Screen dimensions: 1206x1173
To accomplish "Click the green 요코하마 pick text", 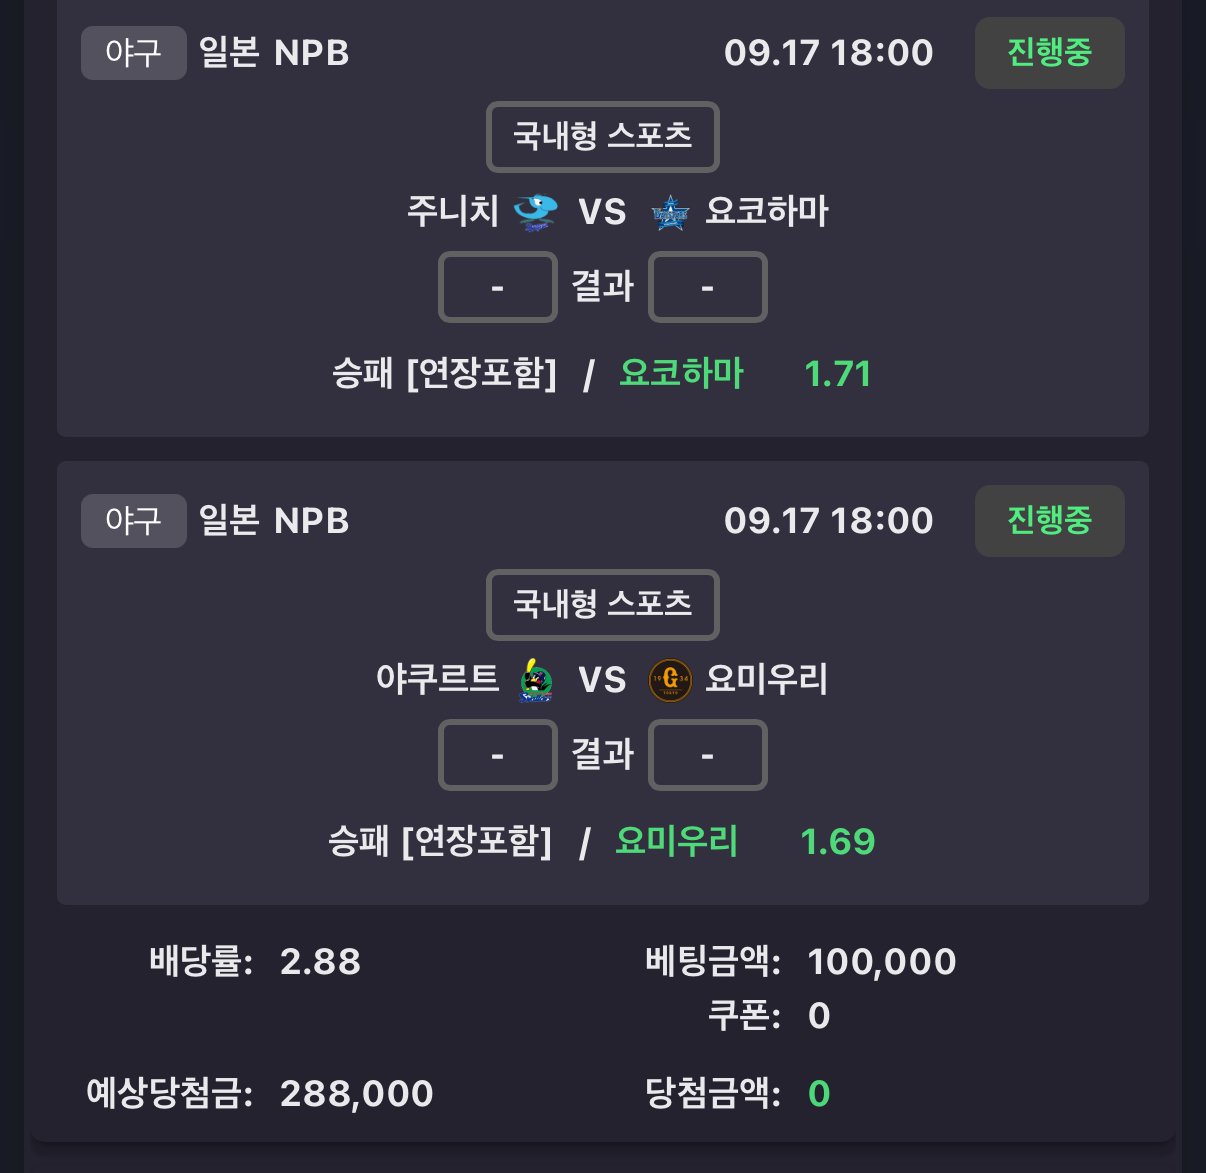I will point(682,373).
